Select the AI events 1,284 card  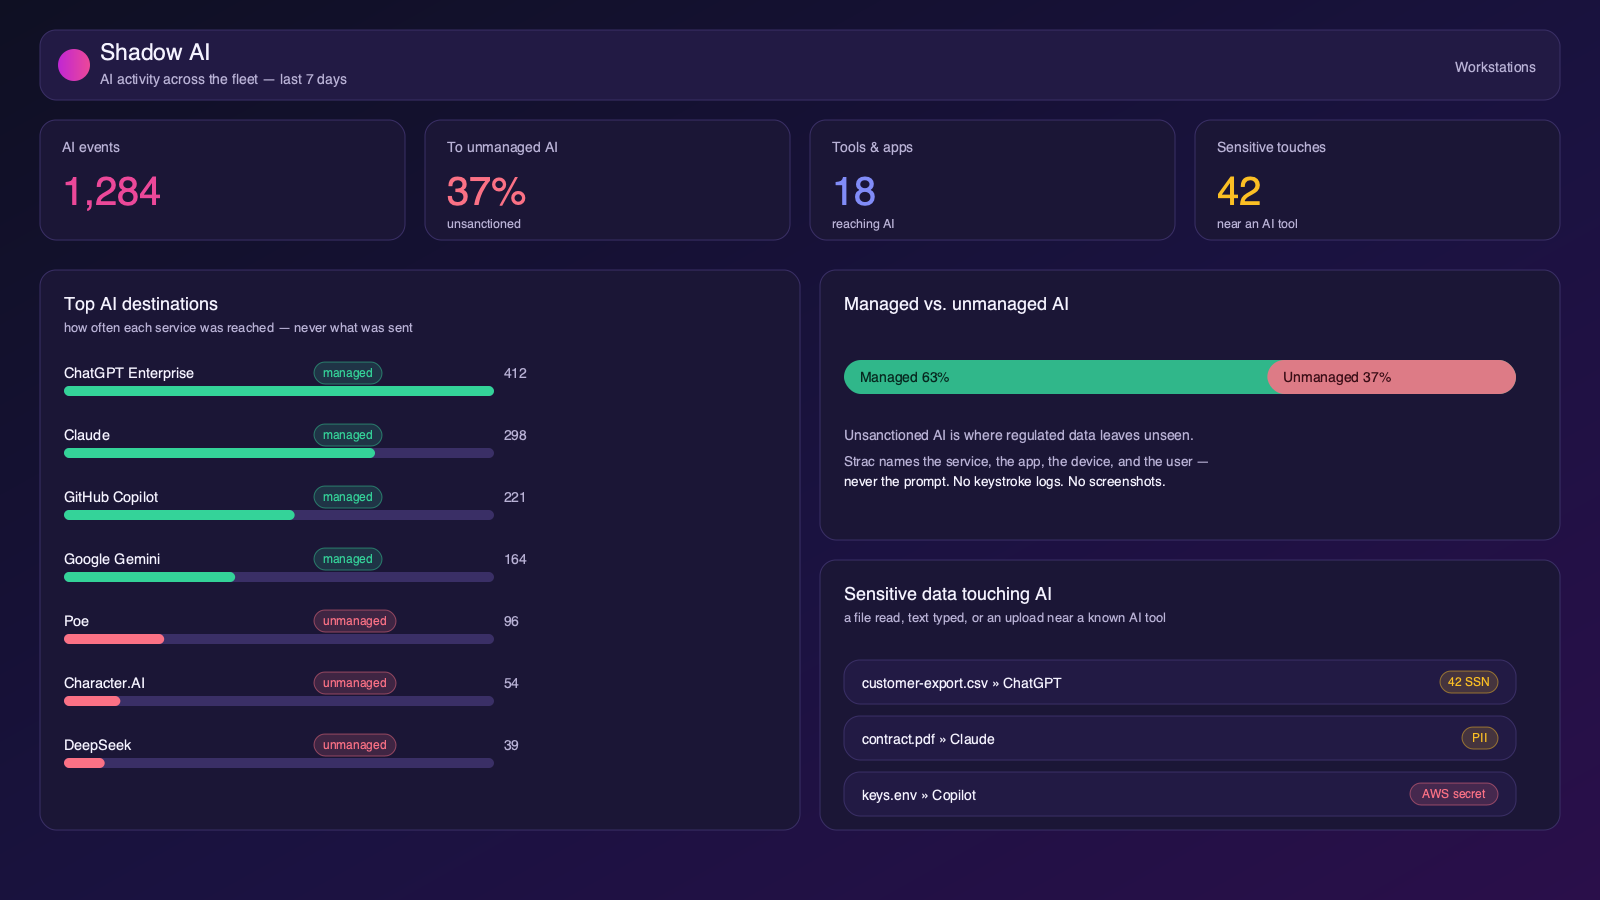pyautogui.click(x=222, y=180)
